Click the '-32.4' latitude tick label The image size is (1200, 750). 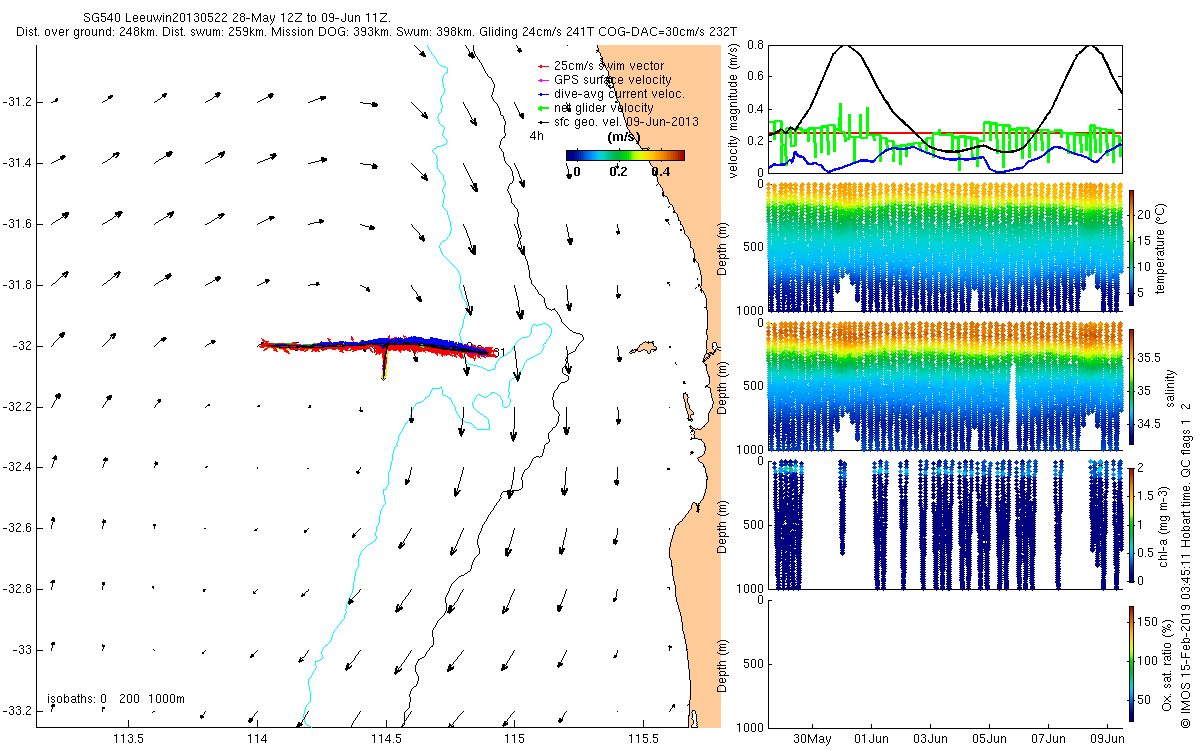click(18, 467)
